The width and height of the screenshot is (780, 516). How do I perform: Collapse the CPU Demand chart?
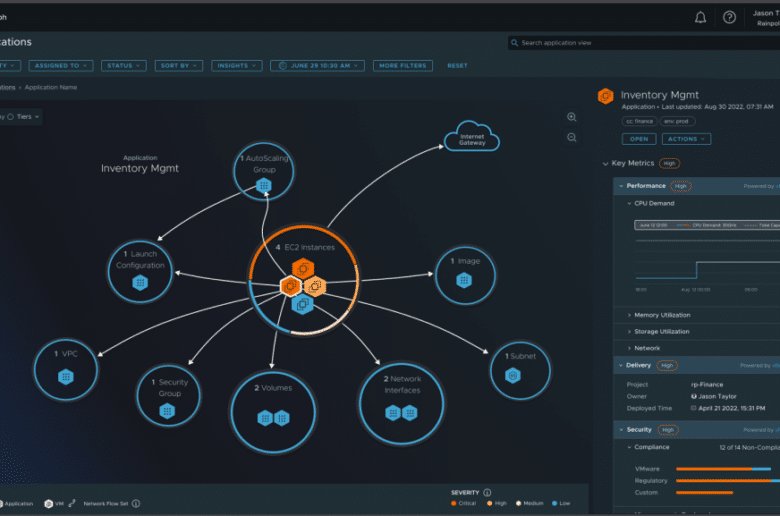pyautogui.click(x=629, y=204)
